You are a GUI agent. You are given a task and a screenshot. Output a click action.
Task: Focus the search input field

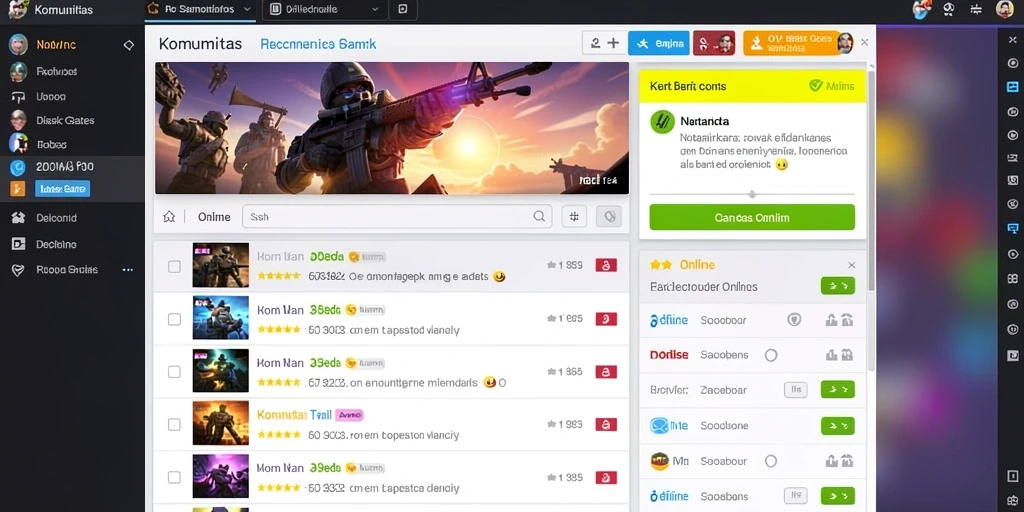click(397, 216)
